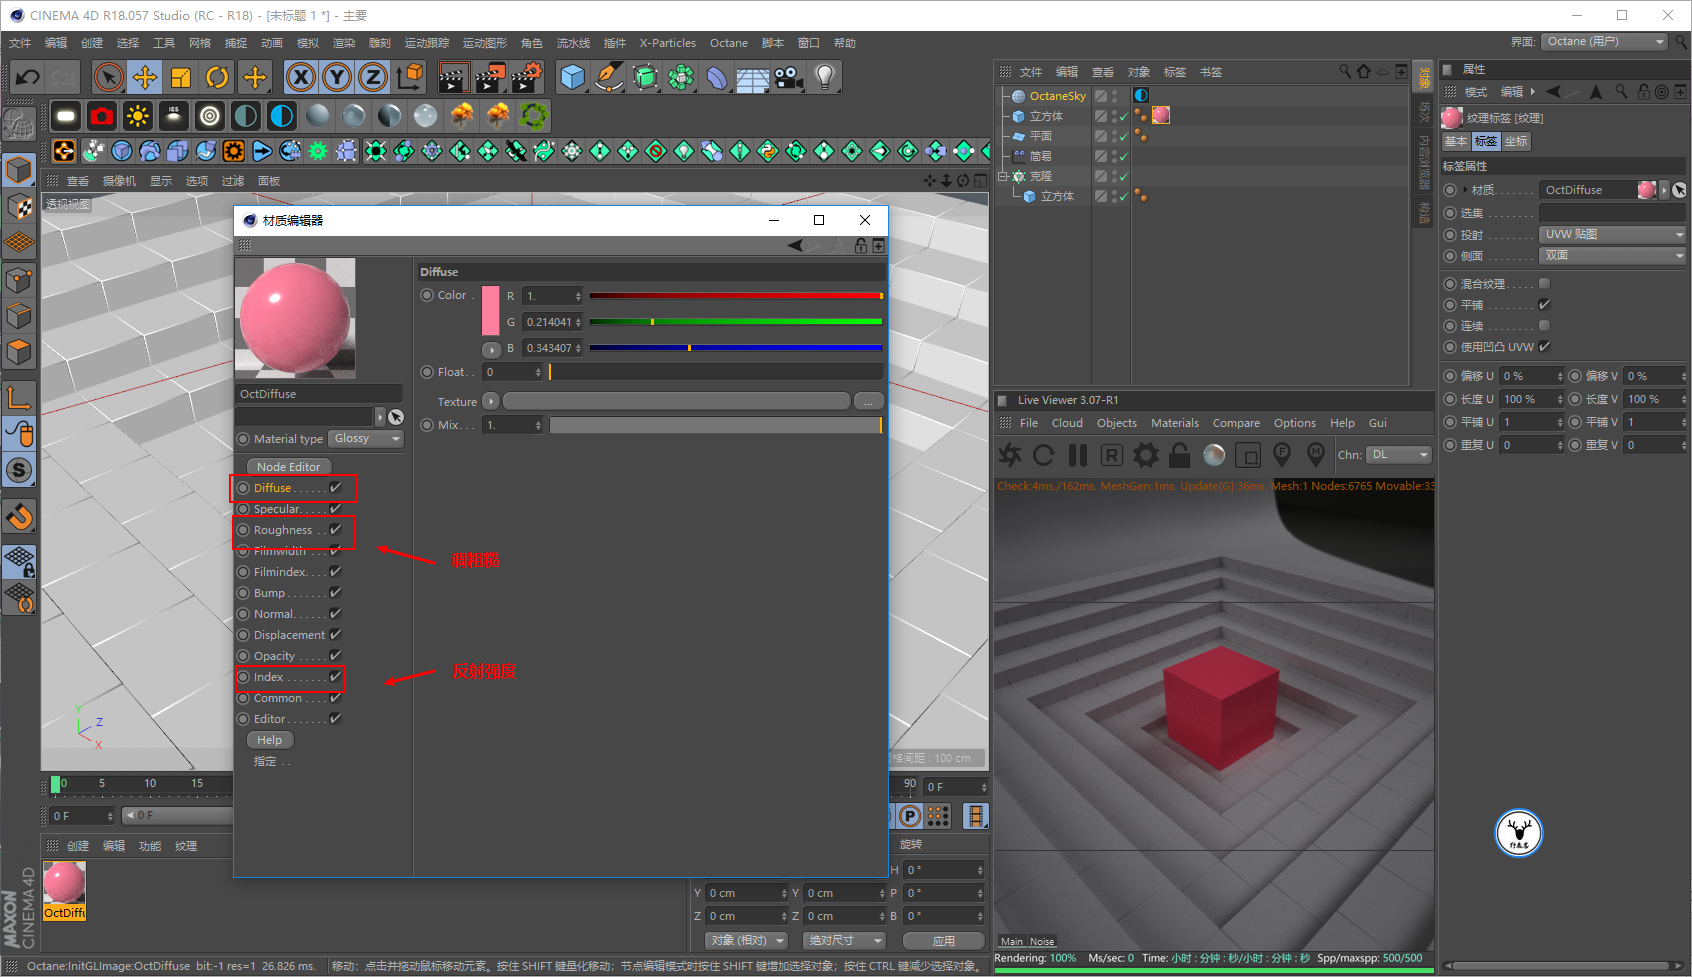Switch to 坐标 tab in attributes

click(x=1516, y=141)
